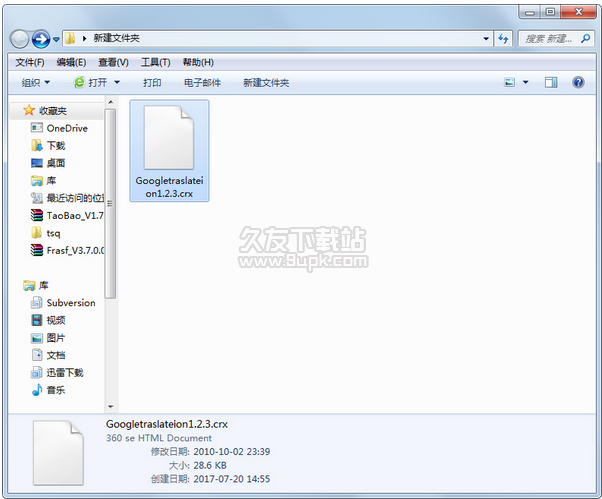Select 音乐 library
This screenshot has height=499, width=602.
point(56,390)
